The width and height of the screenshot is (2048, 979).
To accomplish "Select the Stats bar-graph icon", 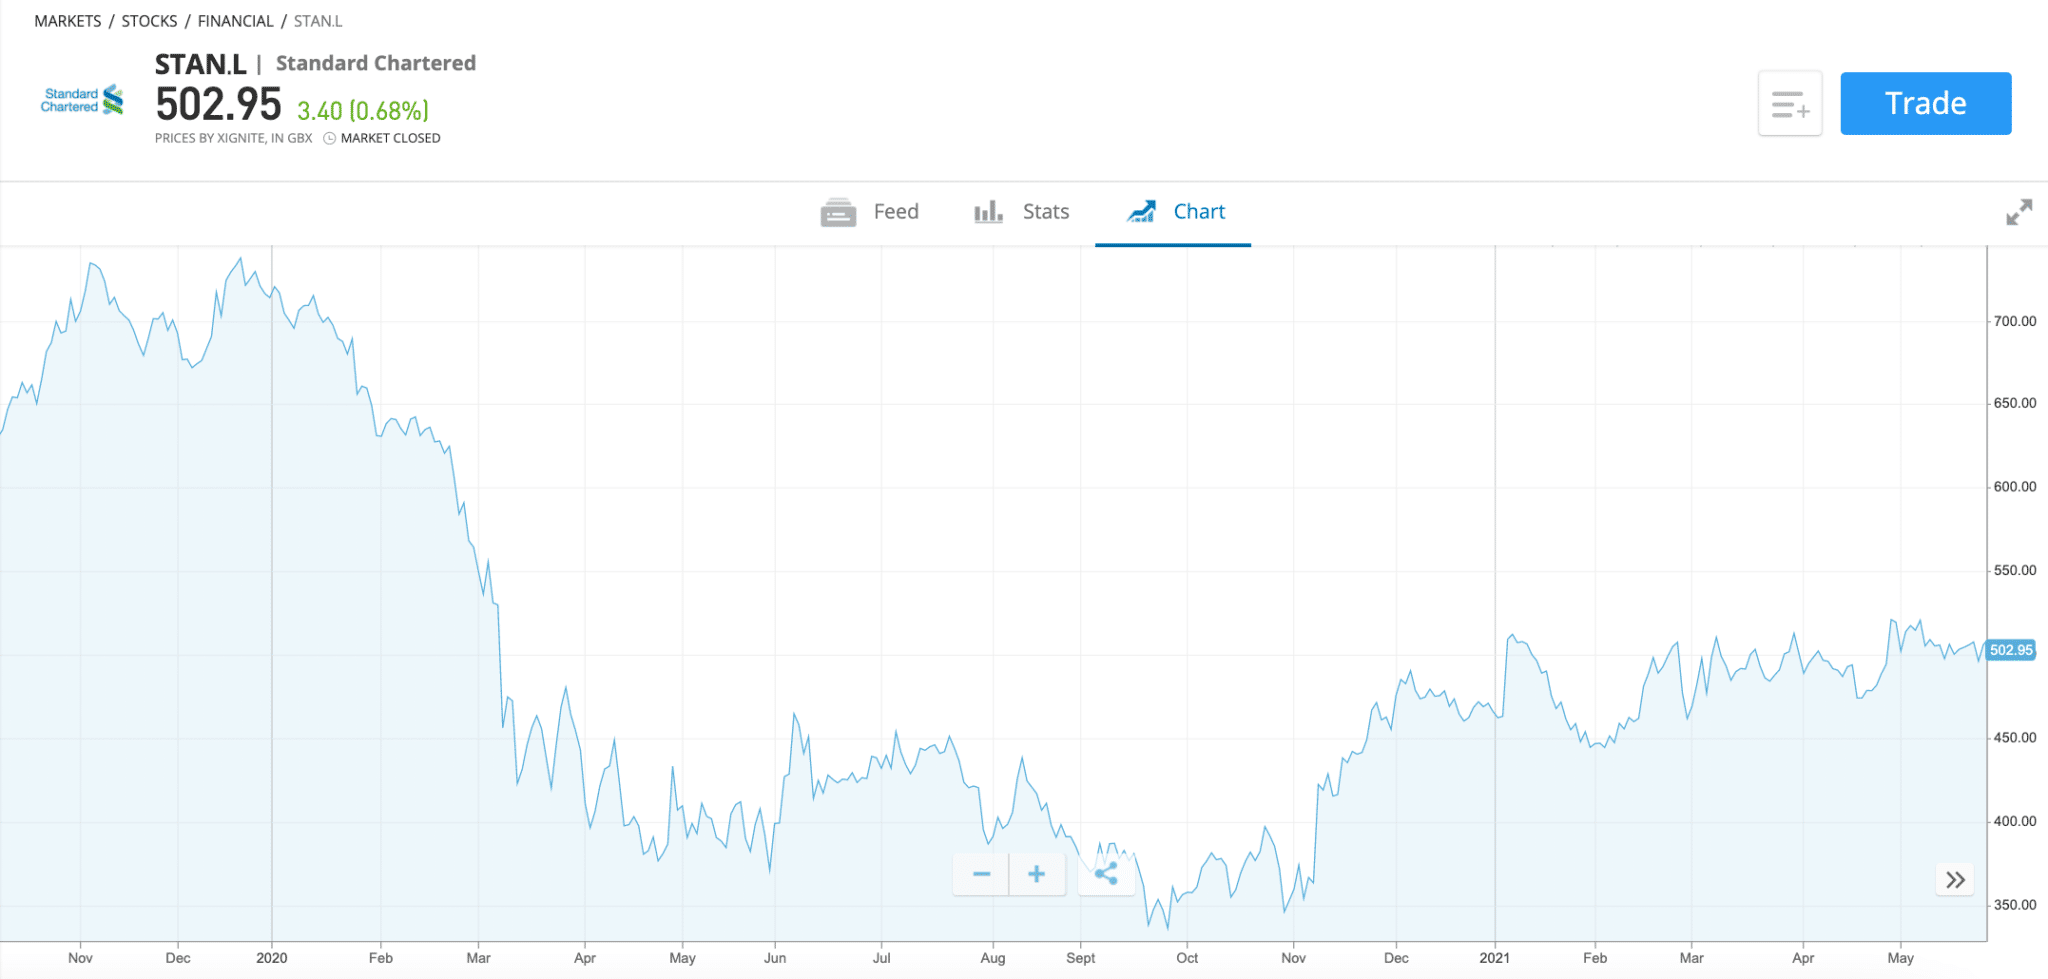I will (988, 212).
